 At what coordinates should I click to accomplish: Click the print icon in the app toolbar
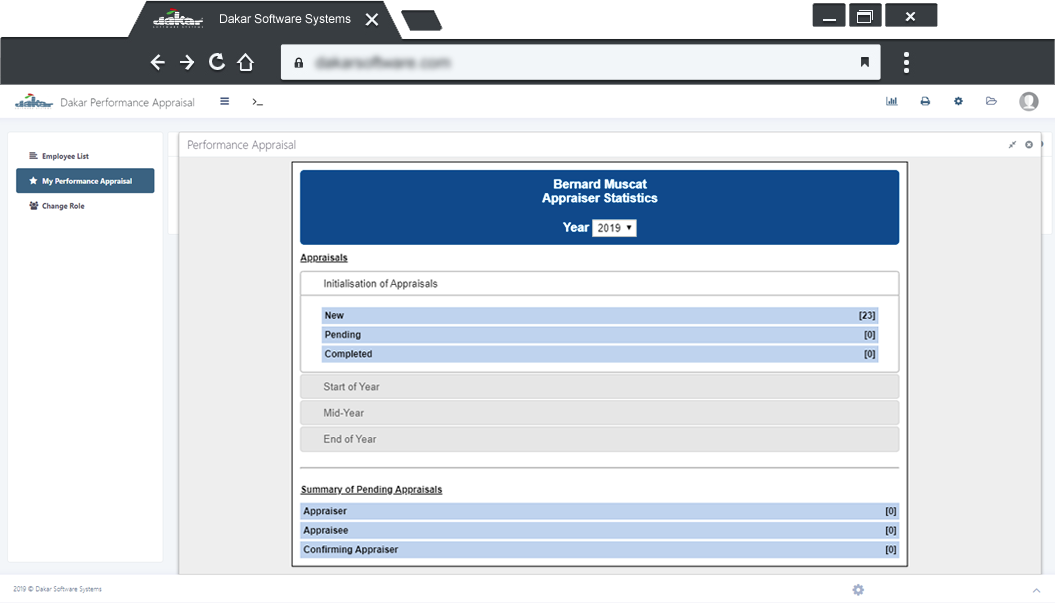[x=924, y=101]
